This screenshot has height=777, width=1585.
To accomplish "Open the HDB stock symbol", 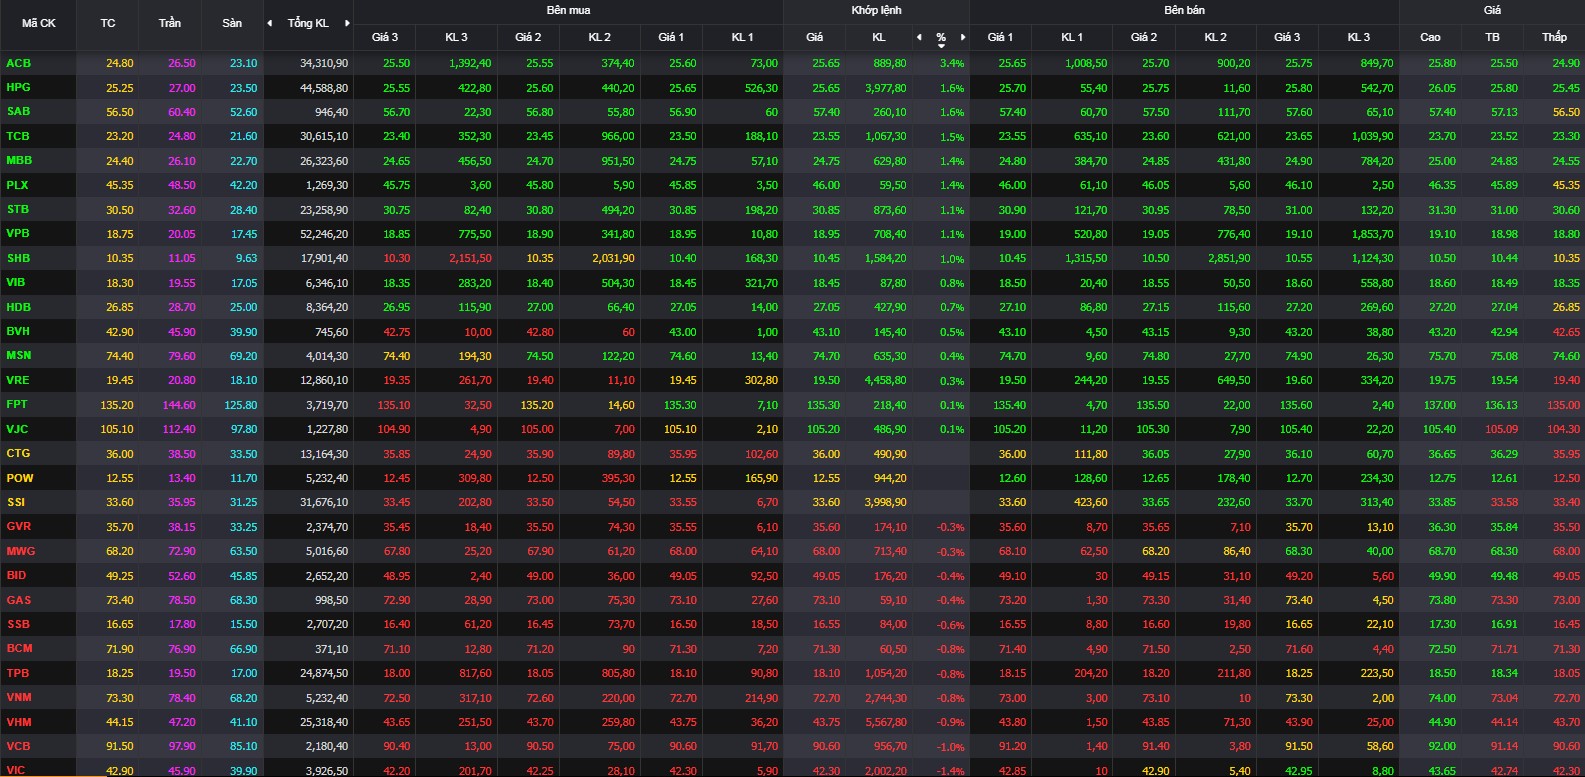I will coord(18,307).
